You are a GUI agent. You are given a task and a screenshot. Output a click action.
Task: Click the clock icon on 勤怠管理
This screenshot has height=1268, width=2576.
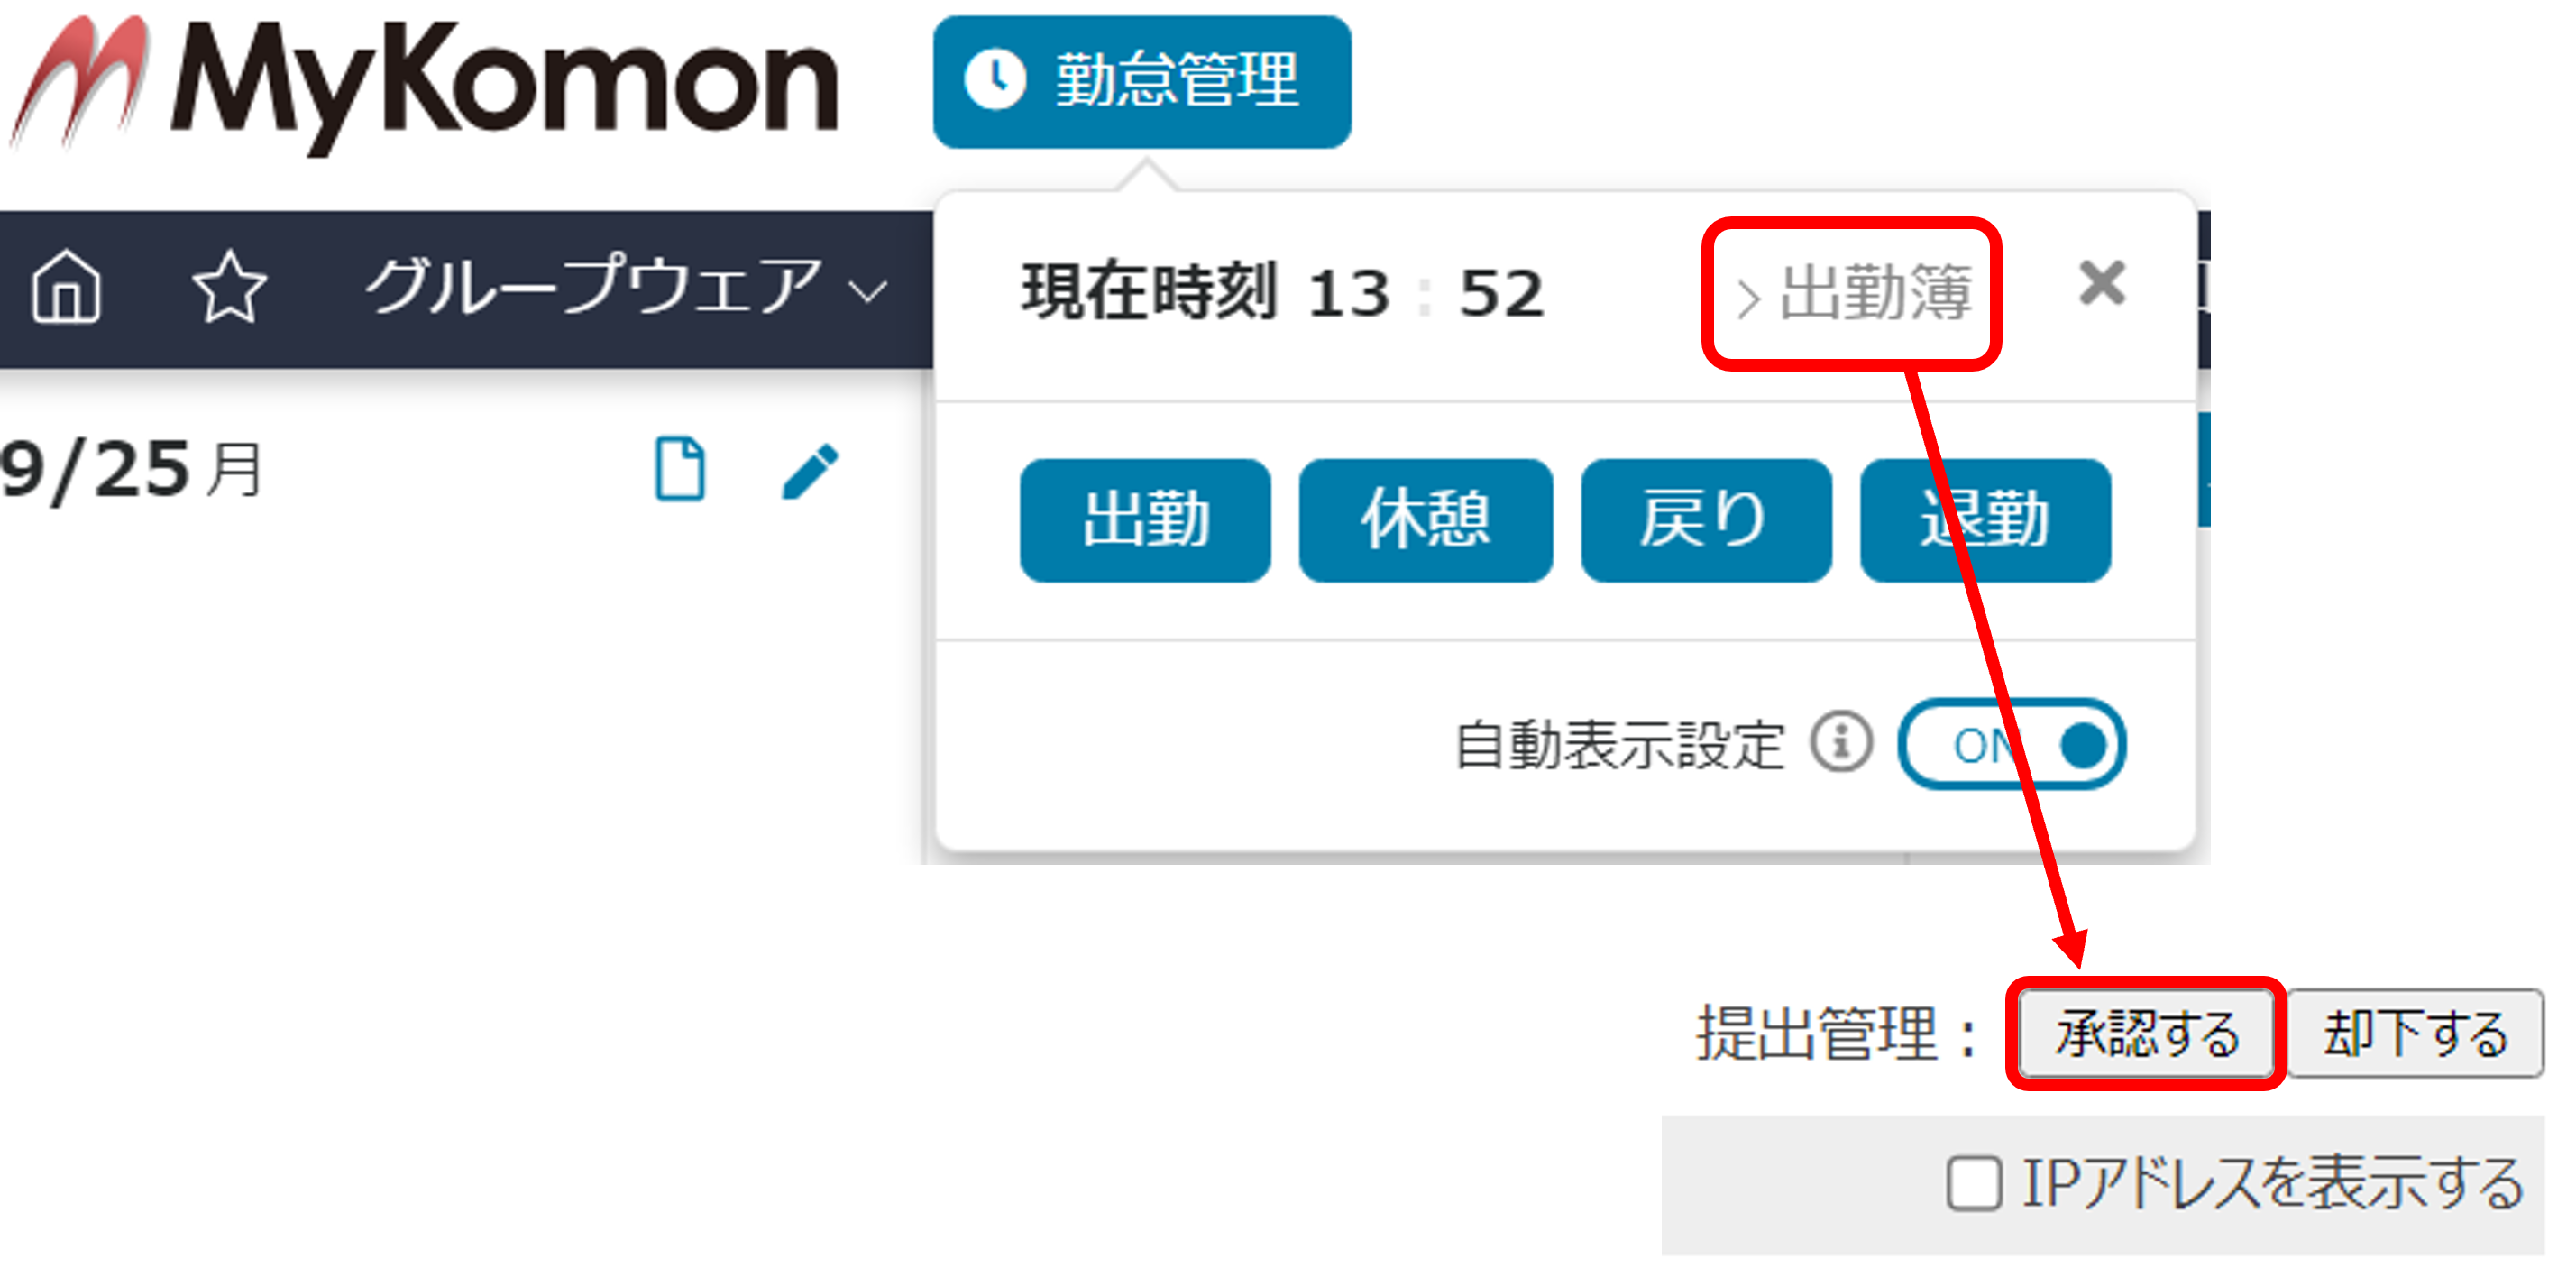point(995,80)
